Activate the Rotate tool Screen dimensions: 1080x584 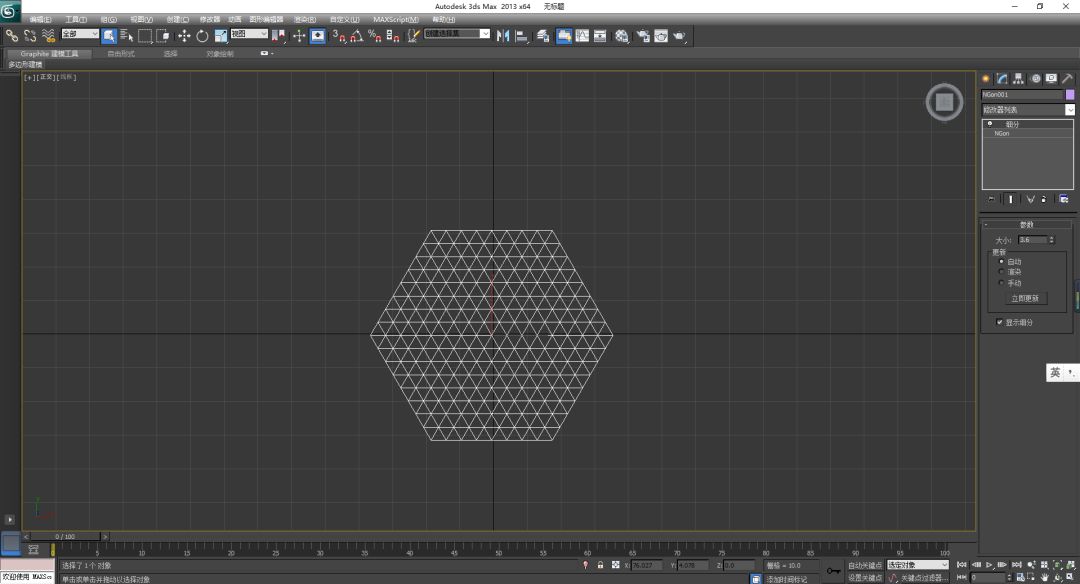point(202,36)
